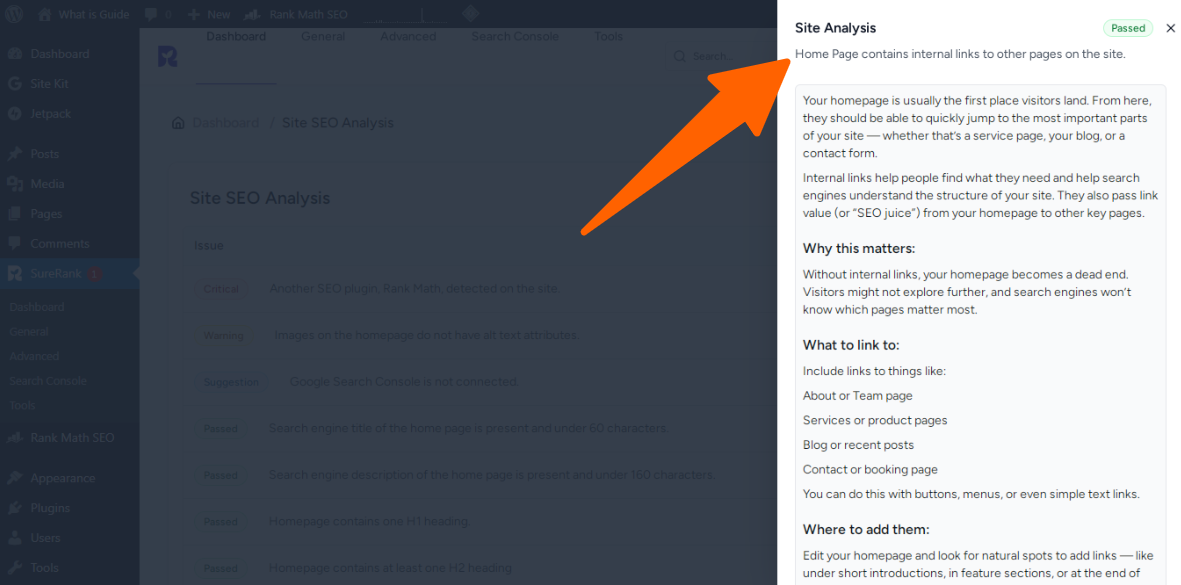The width and height of the screenshot is (1181, 585).
Task: Click the SureRank notification count badge
Action: click(x=94, y=274)
